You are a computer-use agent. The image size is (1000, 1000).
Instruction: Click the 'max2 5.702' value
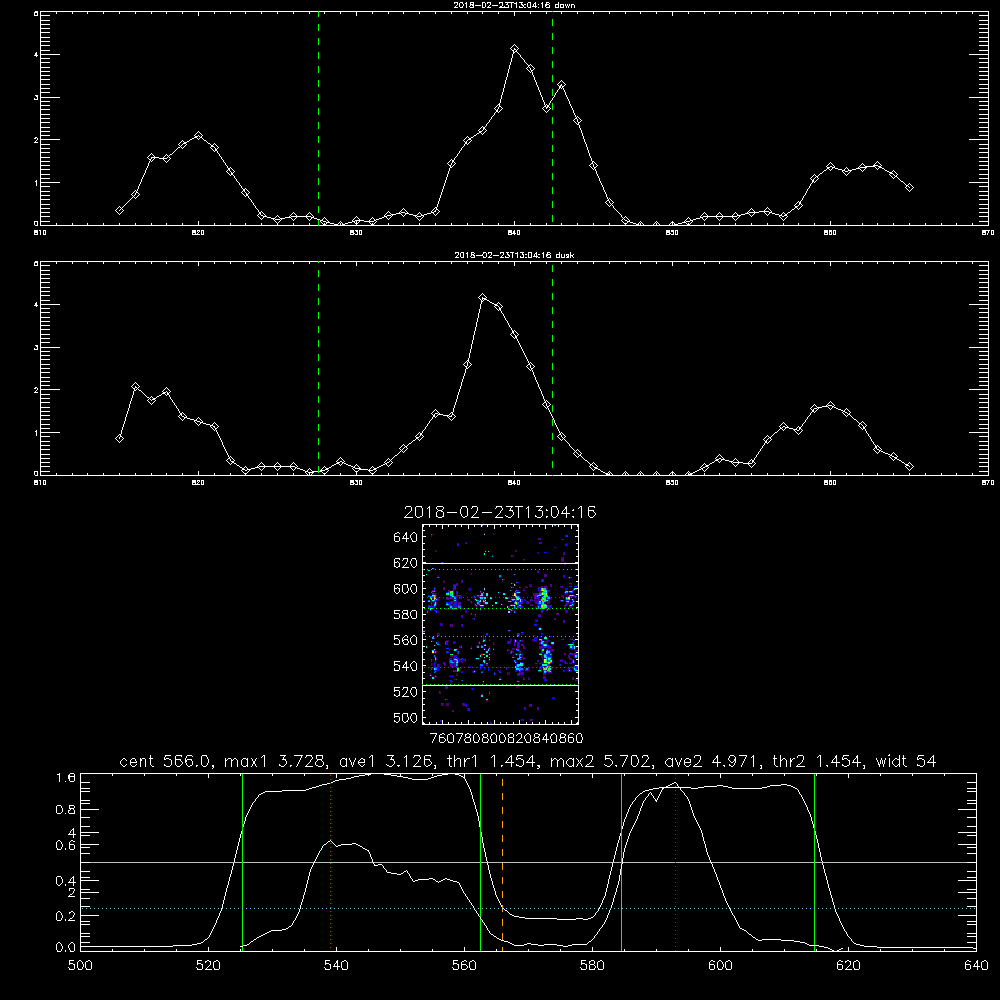(601, 761)
